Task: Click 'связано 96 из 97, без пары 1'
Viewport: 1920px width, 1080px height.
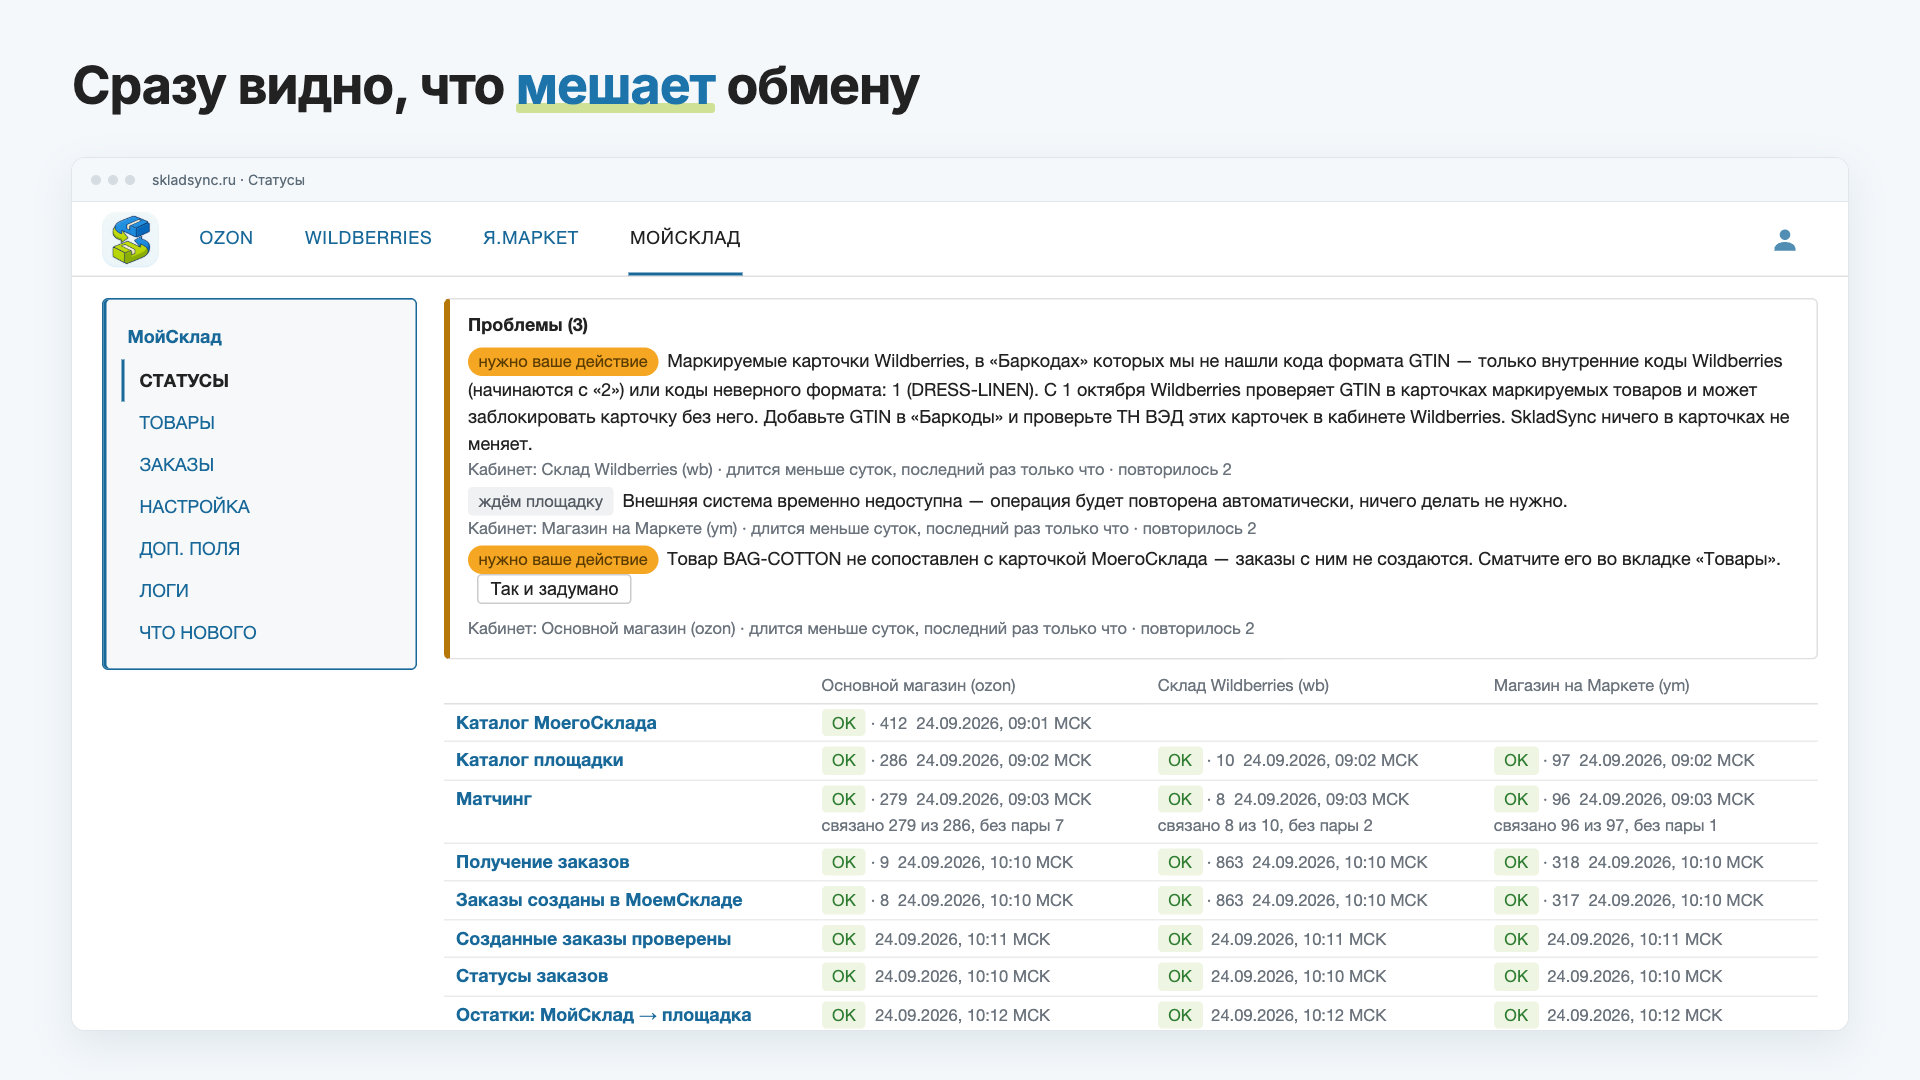Action: [1605, 825]
